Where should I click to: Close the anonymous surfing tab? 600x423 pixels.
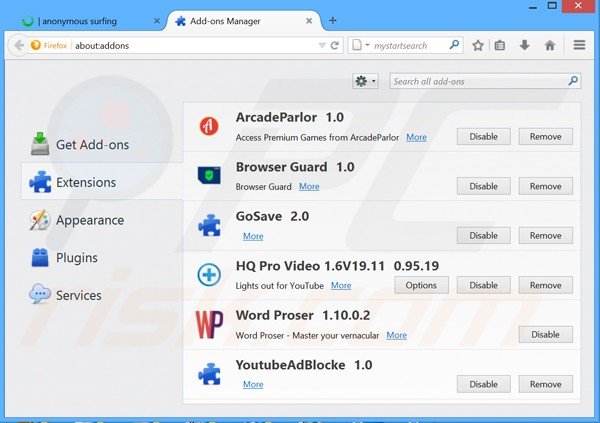coord(157,21)
